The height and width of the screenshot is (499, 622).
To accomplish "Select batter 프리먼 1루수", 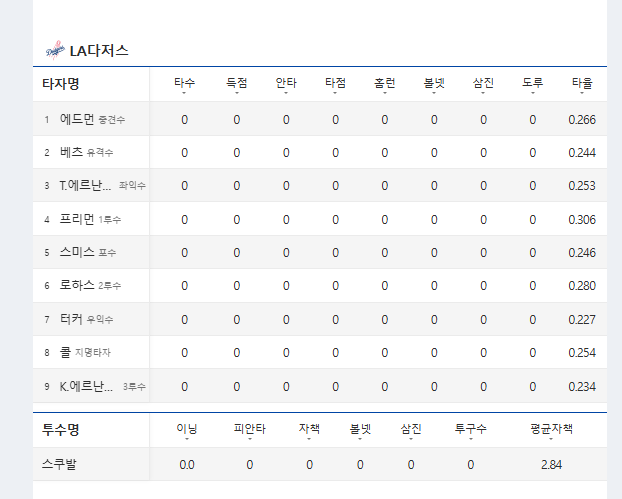I will click(90, 219).
